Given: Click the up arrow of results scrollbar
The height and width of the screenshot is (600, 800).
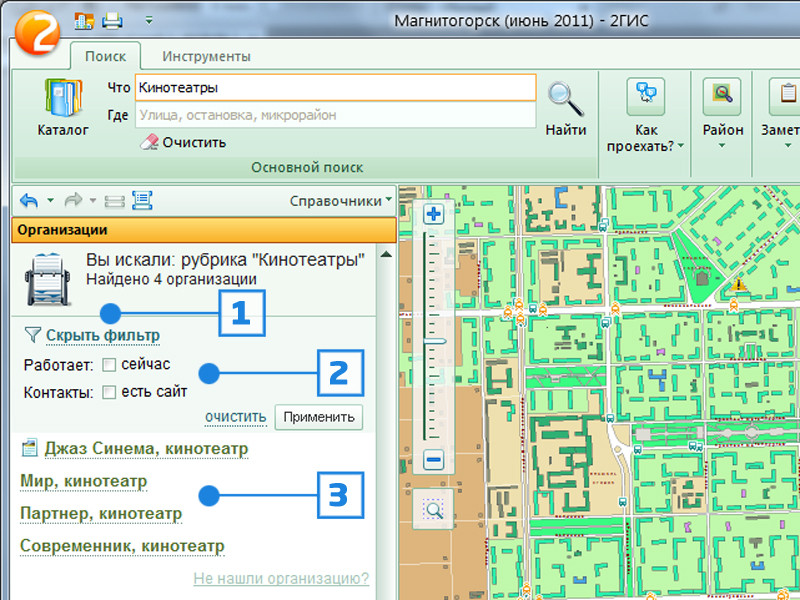Looking at the screenshot, I should (386, 254).
